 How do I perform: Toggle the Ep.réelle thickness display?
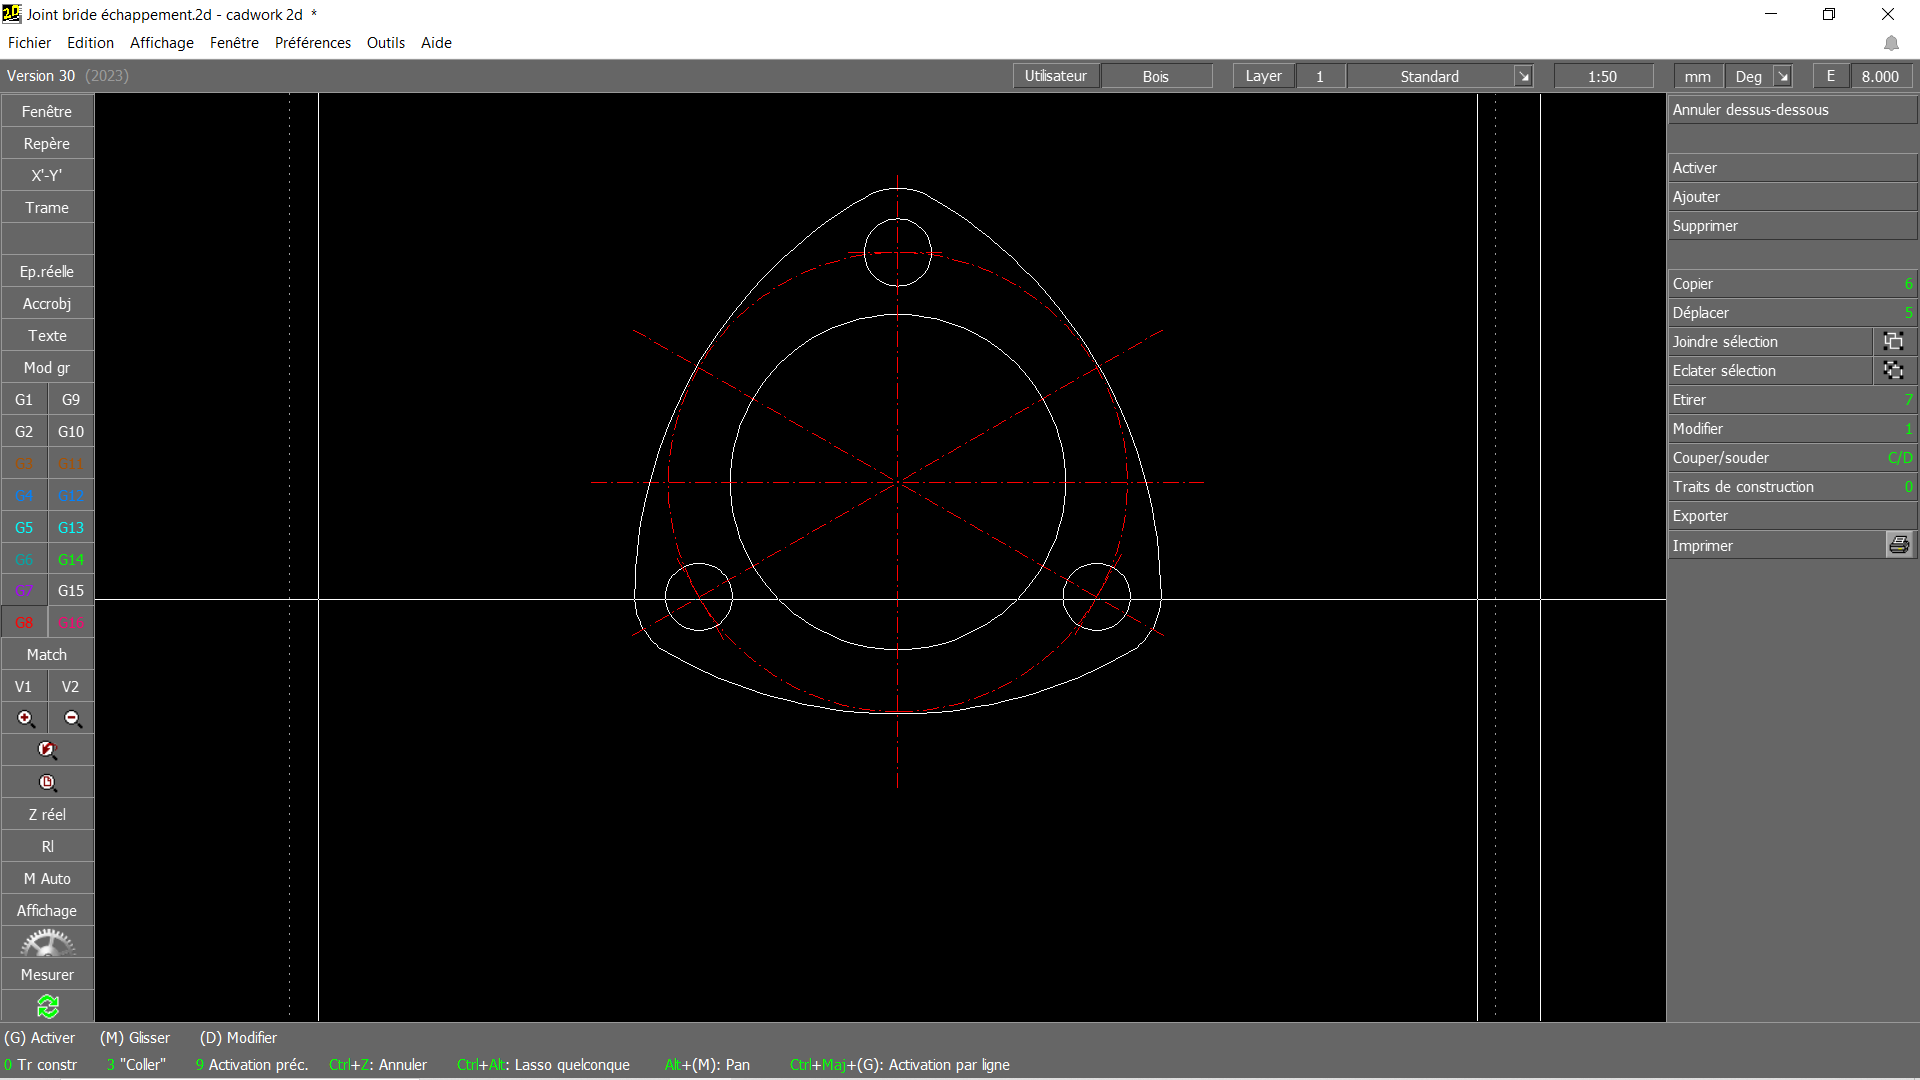point(47,271)
